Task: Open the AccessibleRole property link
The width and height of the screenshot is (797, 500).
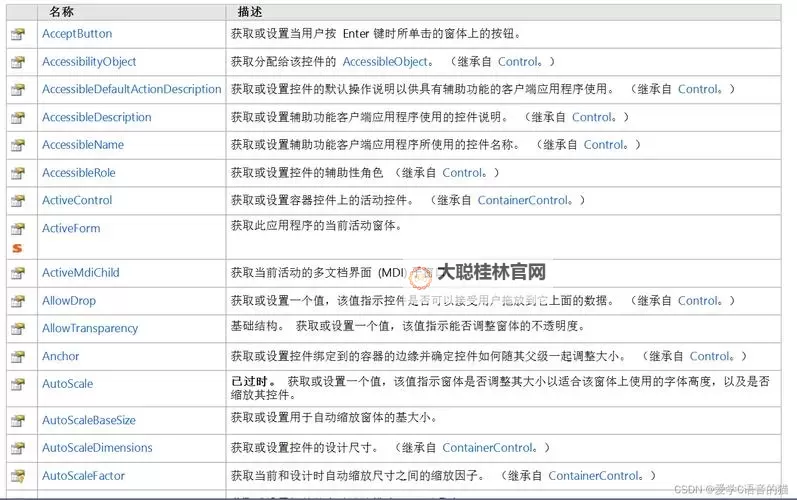Action: coord(79,173)
